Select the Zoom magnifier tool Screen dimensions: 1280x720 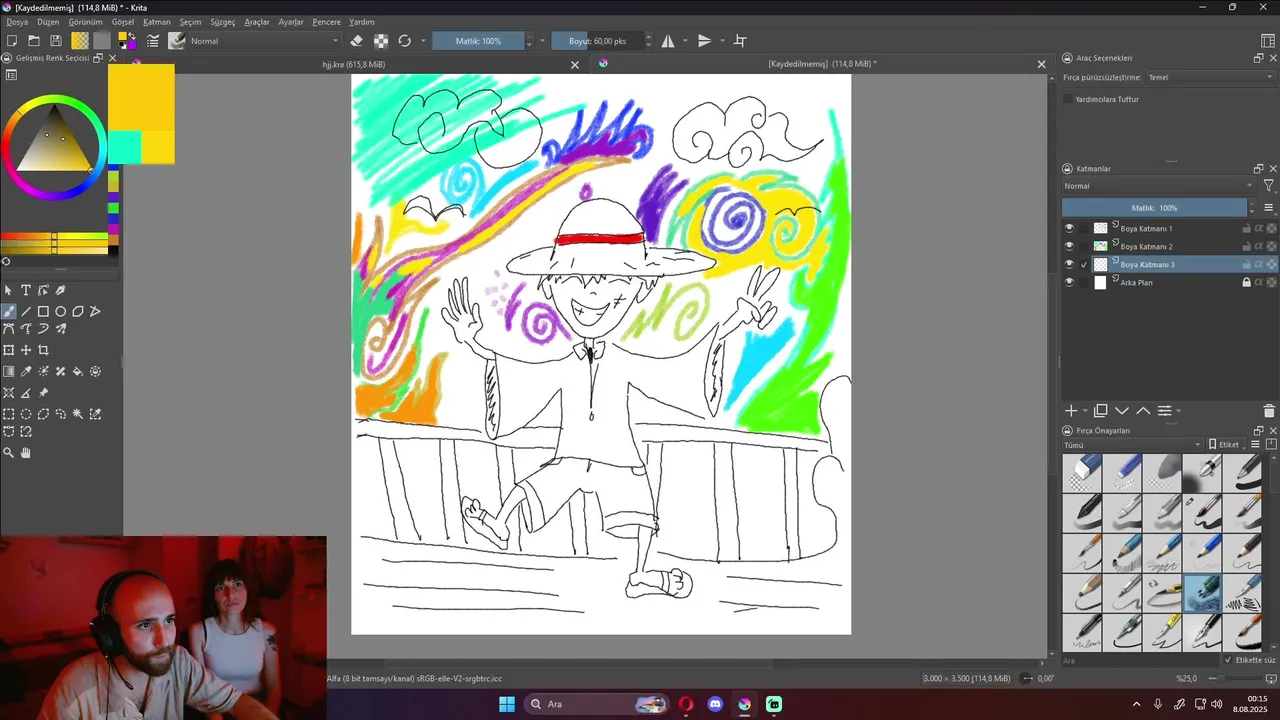pyautogui.click(x=9, y=453)
